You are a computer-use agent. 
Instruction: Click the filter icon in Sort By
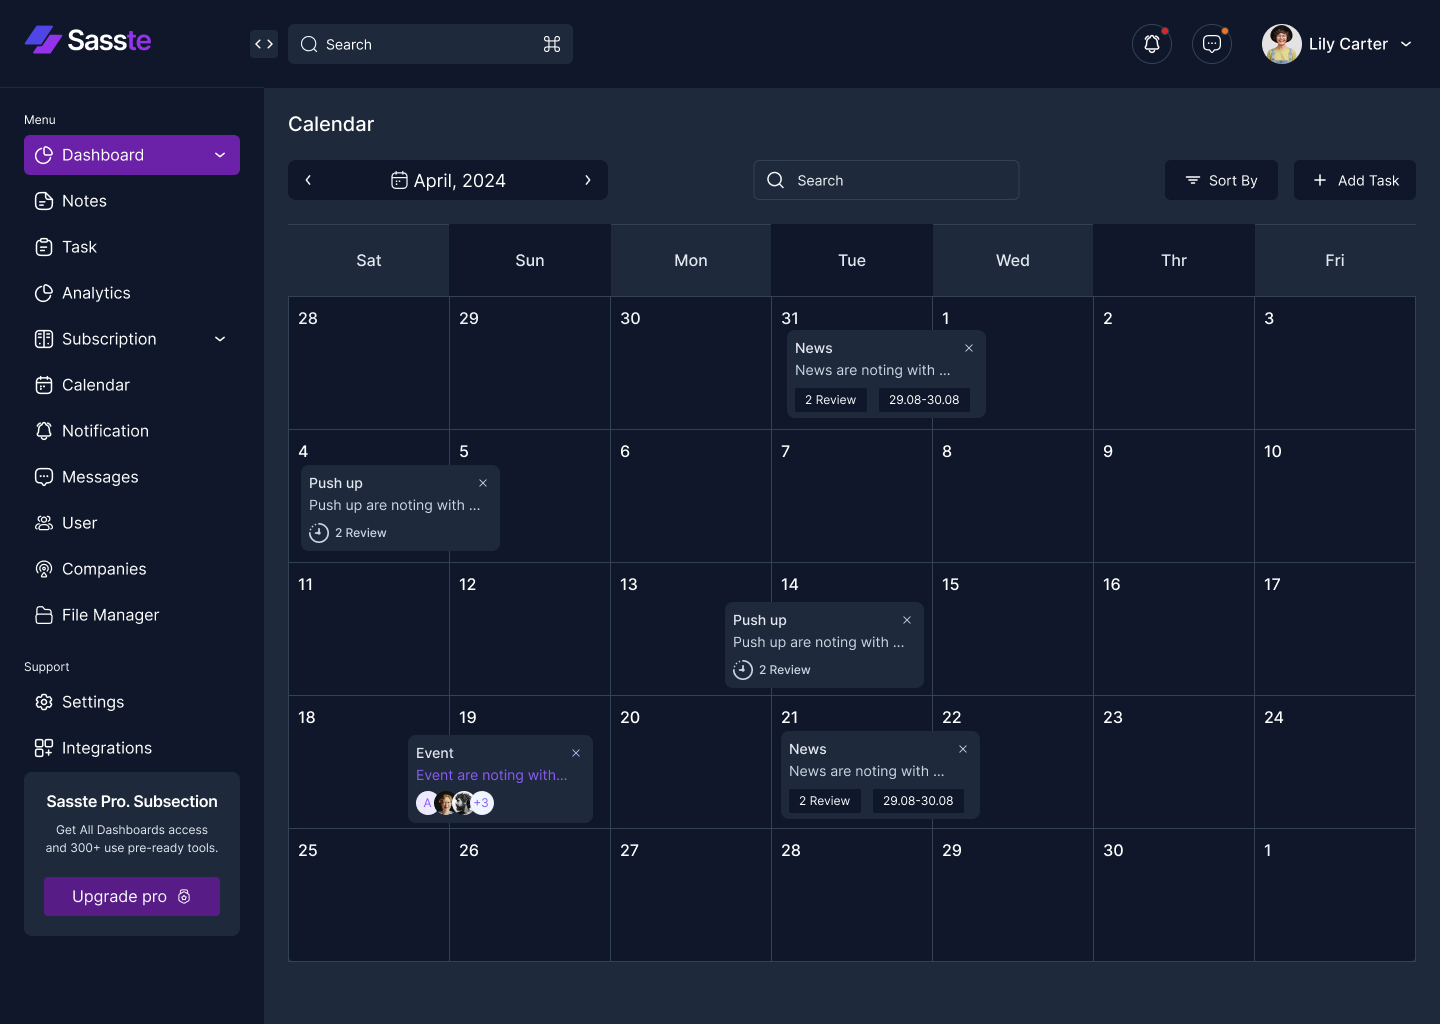(x=1193, y=180)
